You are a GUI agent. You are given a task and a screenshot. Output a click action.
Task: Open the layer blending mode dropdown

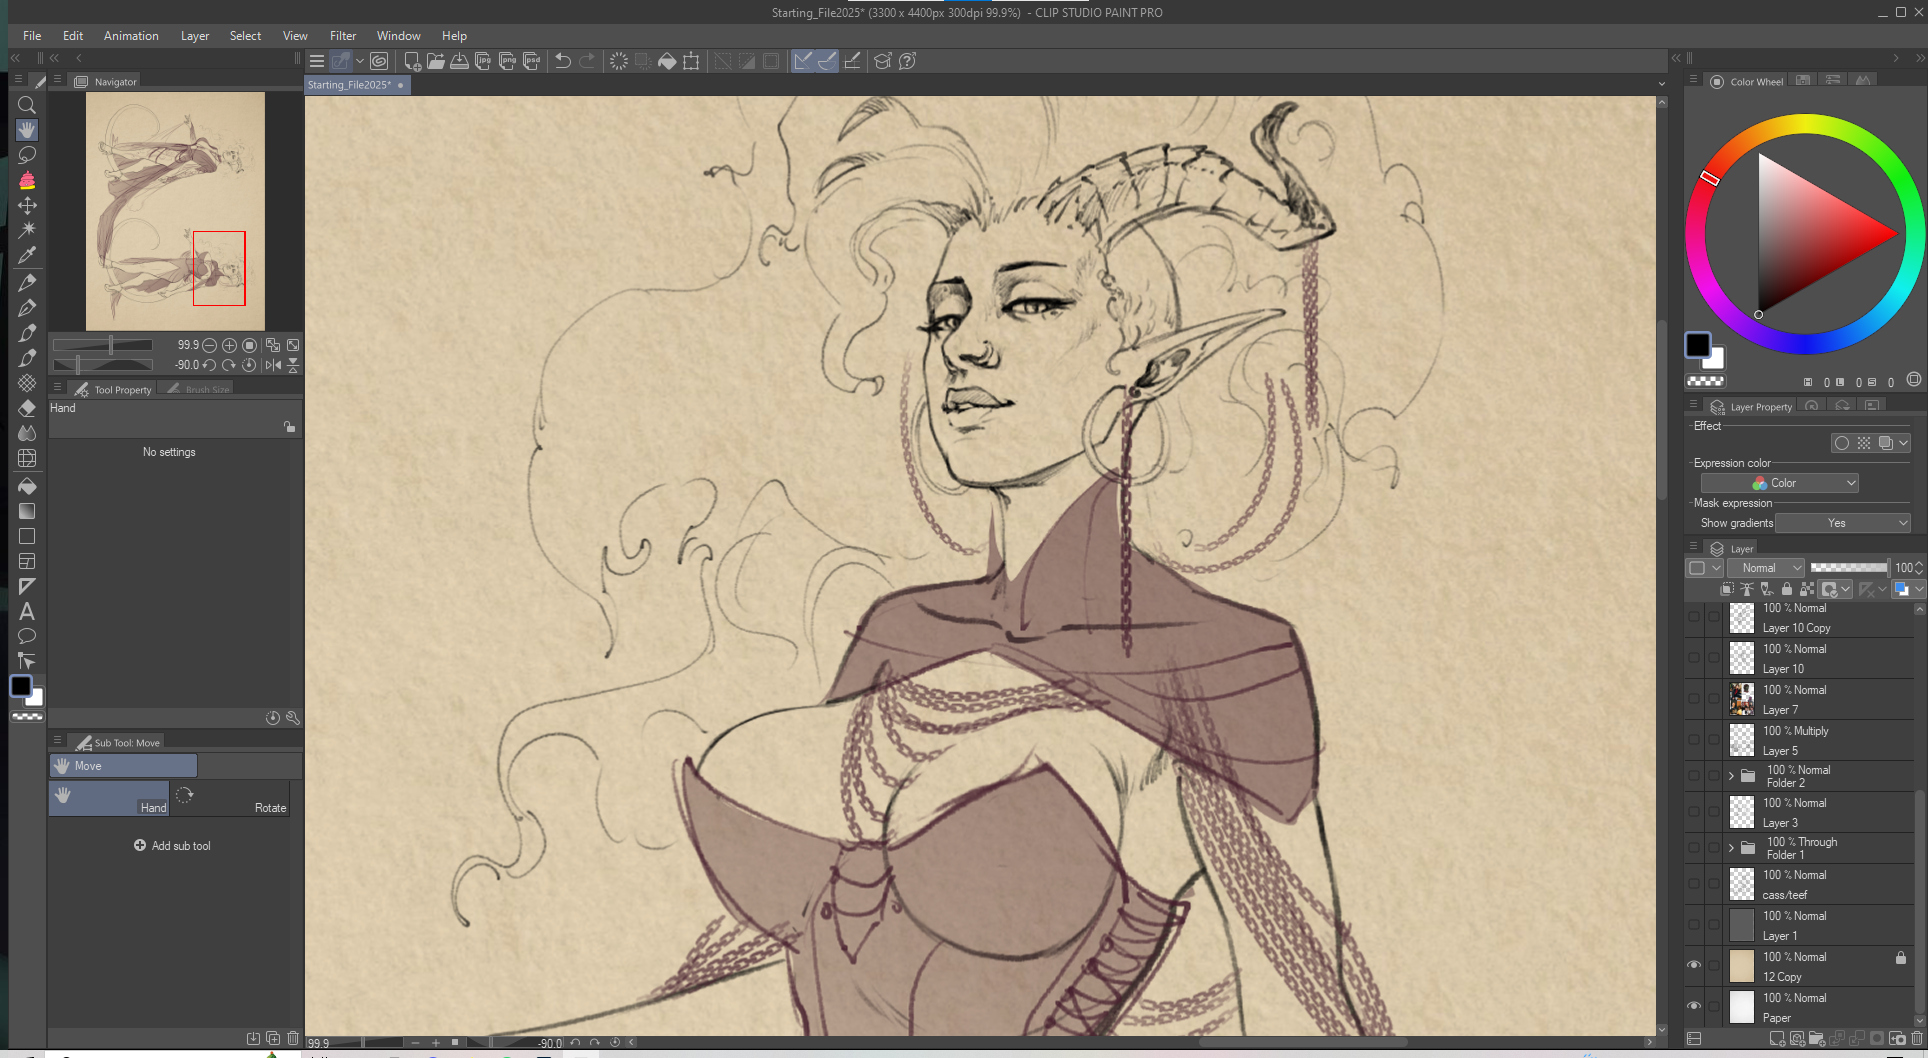[1766, 568]
